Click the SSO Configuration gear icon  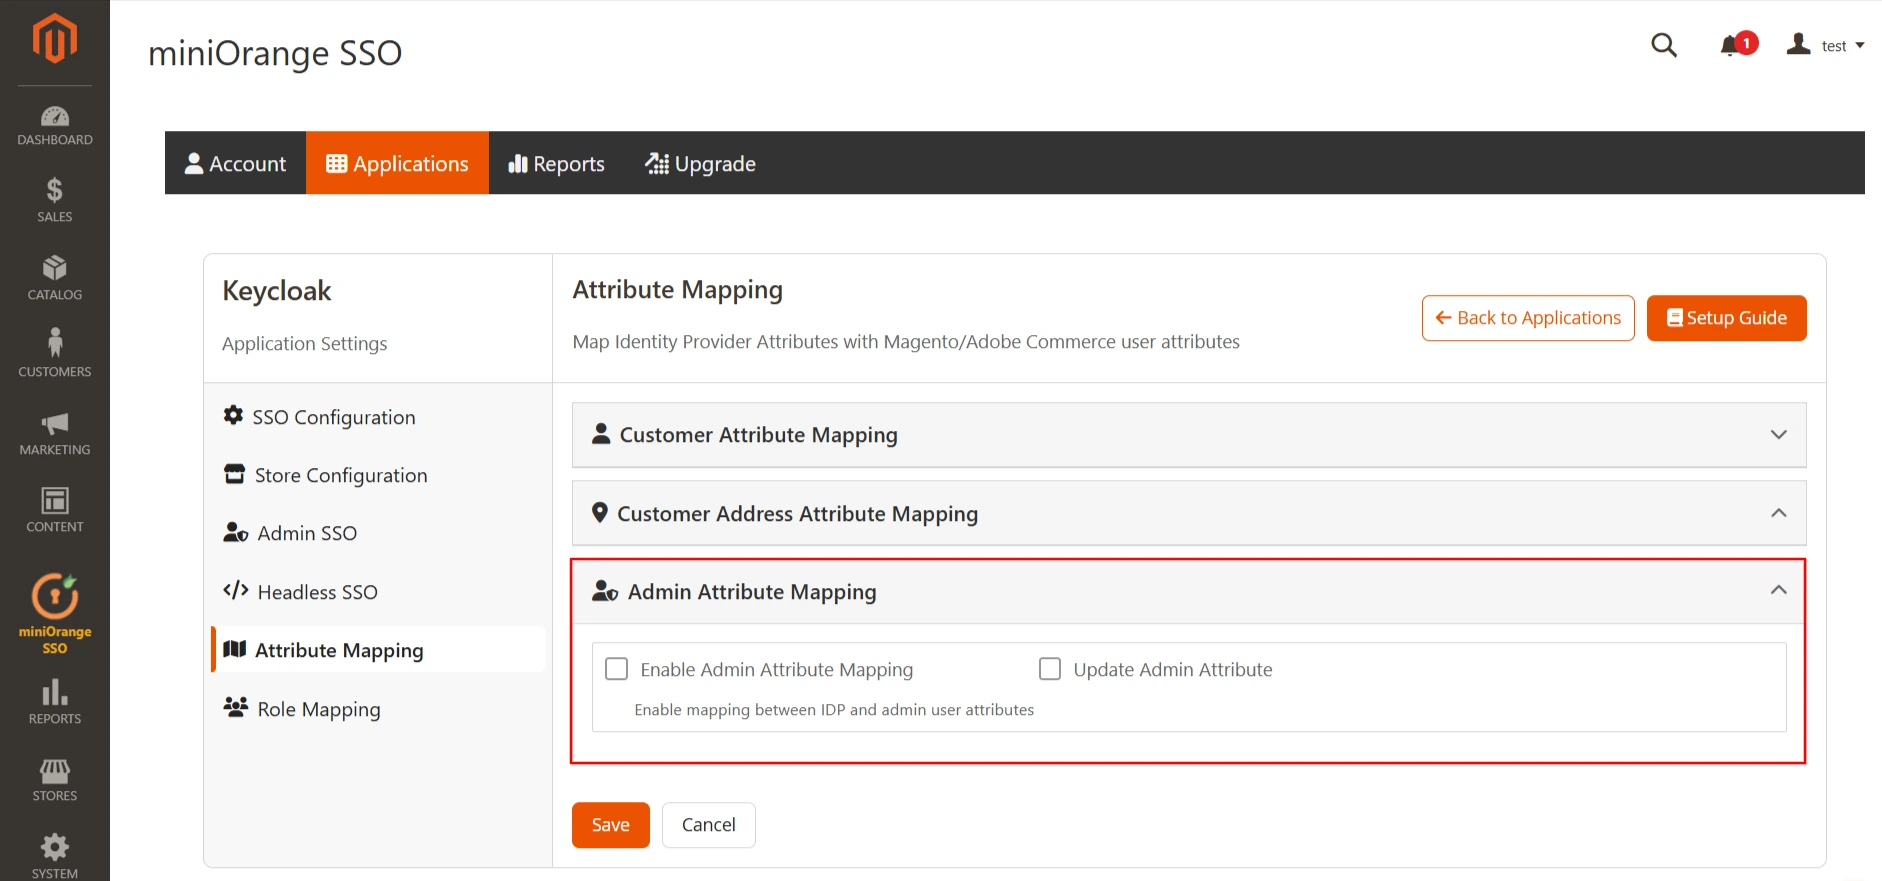(233, 415)
